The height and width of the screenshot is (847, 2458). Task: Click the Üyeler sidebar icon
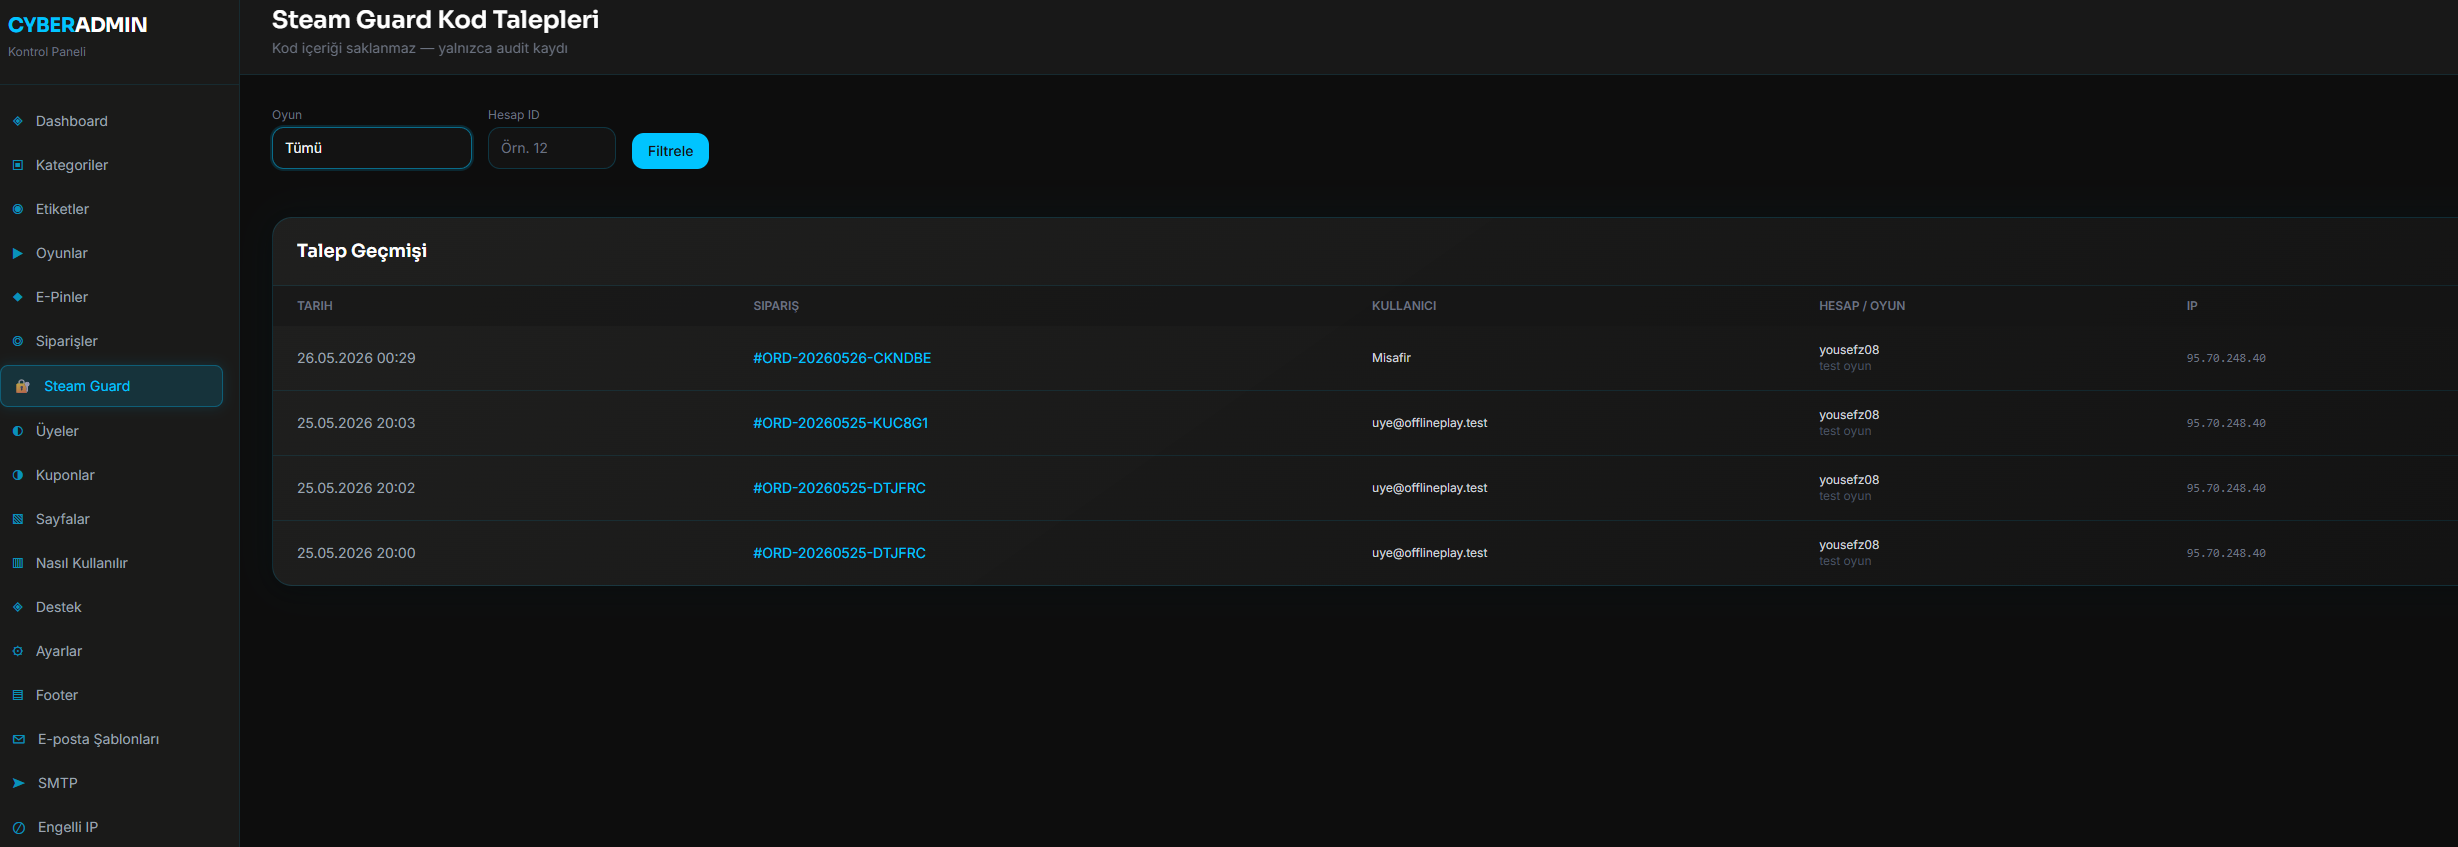click(18, 431)
